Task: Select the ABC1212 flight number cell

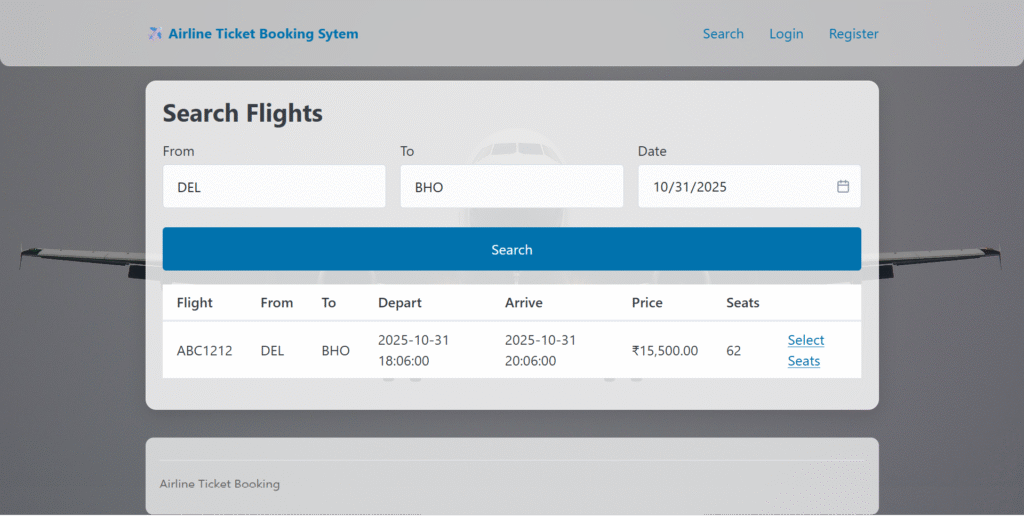Action: 204,351
